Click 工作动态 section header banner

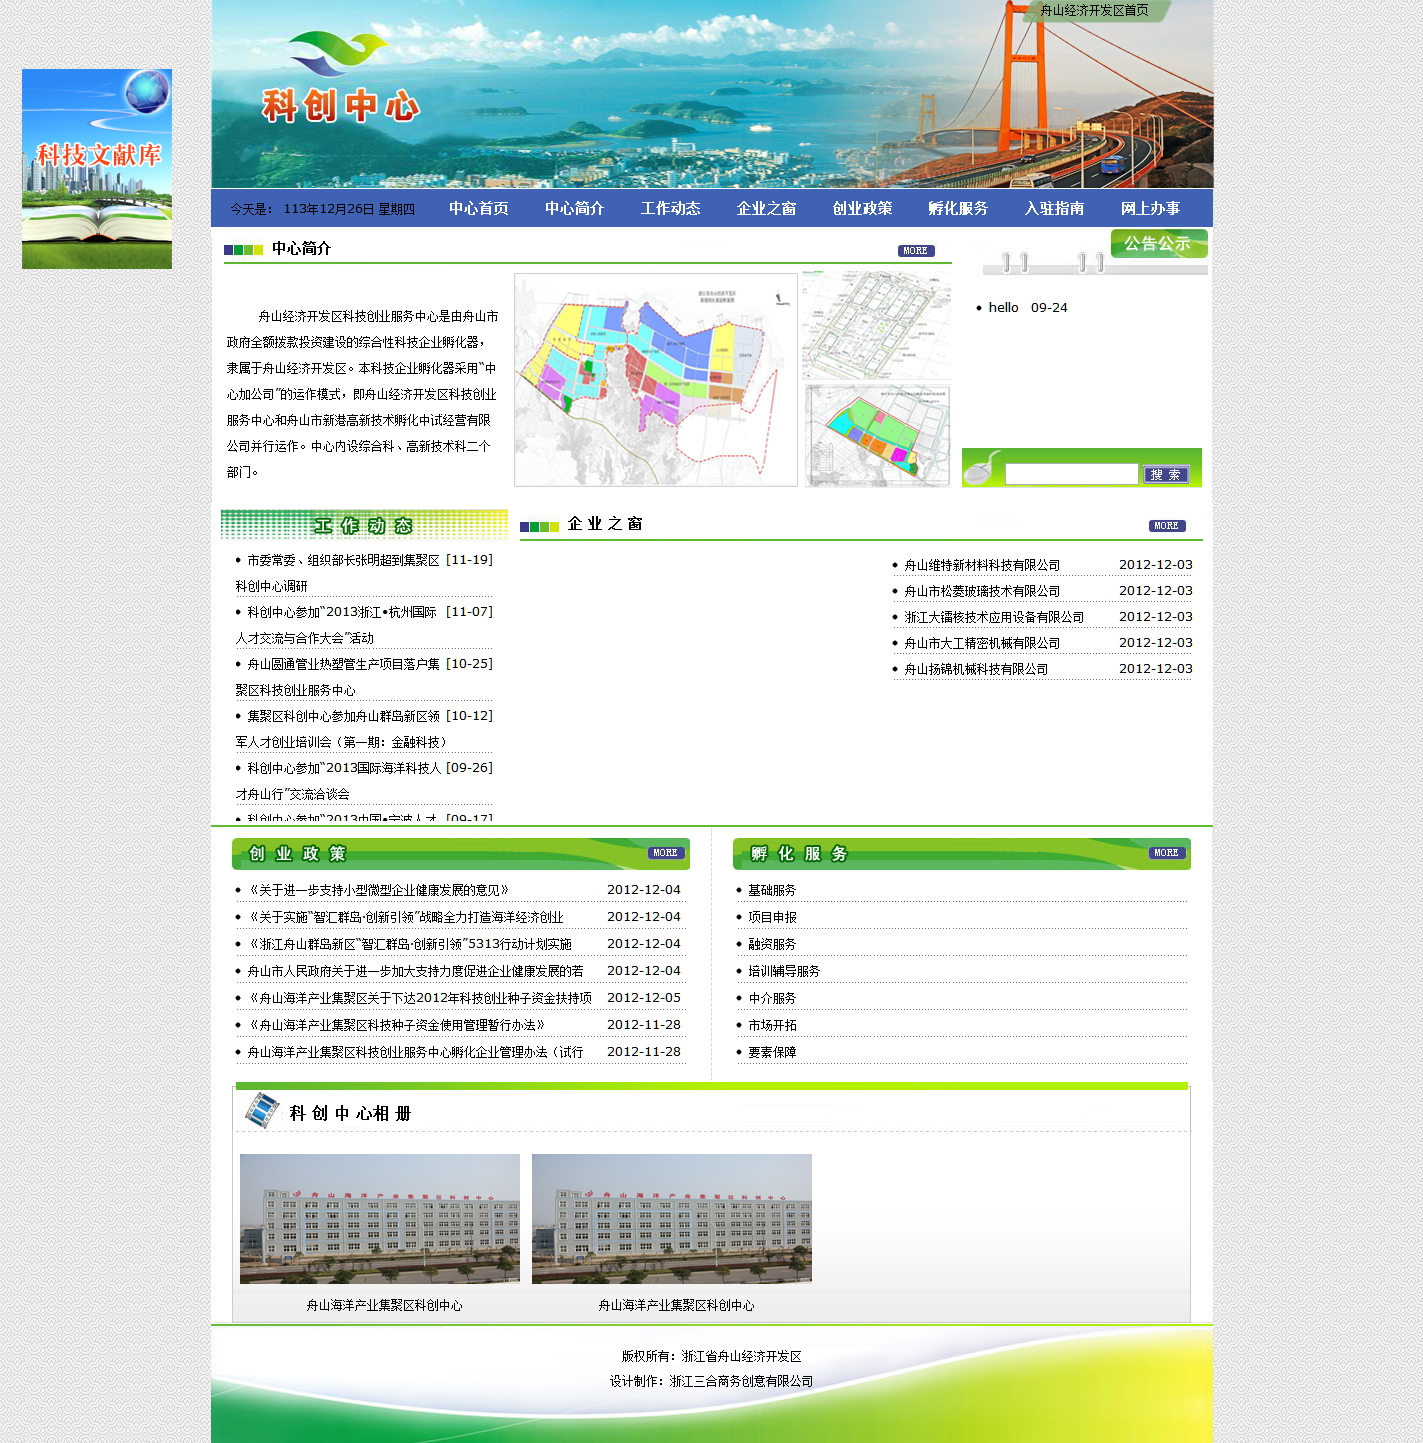(364, 525)
